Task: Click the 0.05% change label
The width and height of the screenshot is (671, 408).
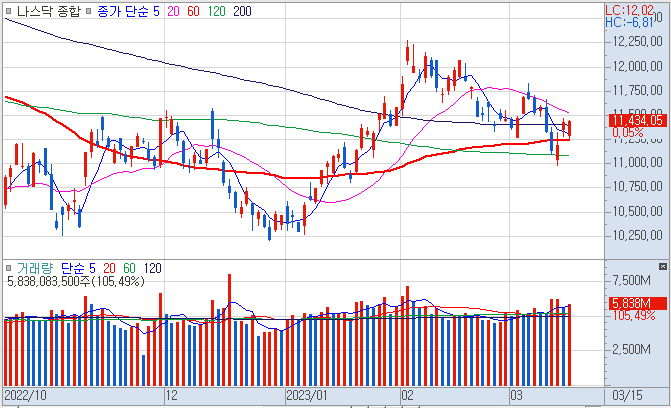Action: click(x=628, y=132)
